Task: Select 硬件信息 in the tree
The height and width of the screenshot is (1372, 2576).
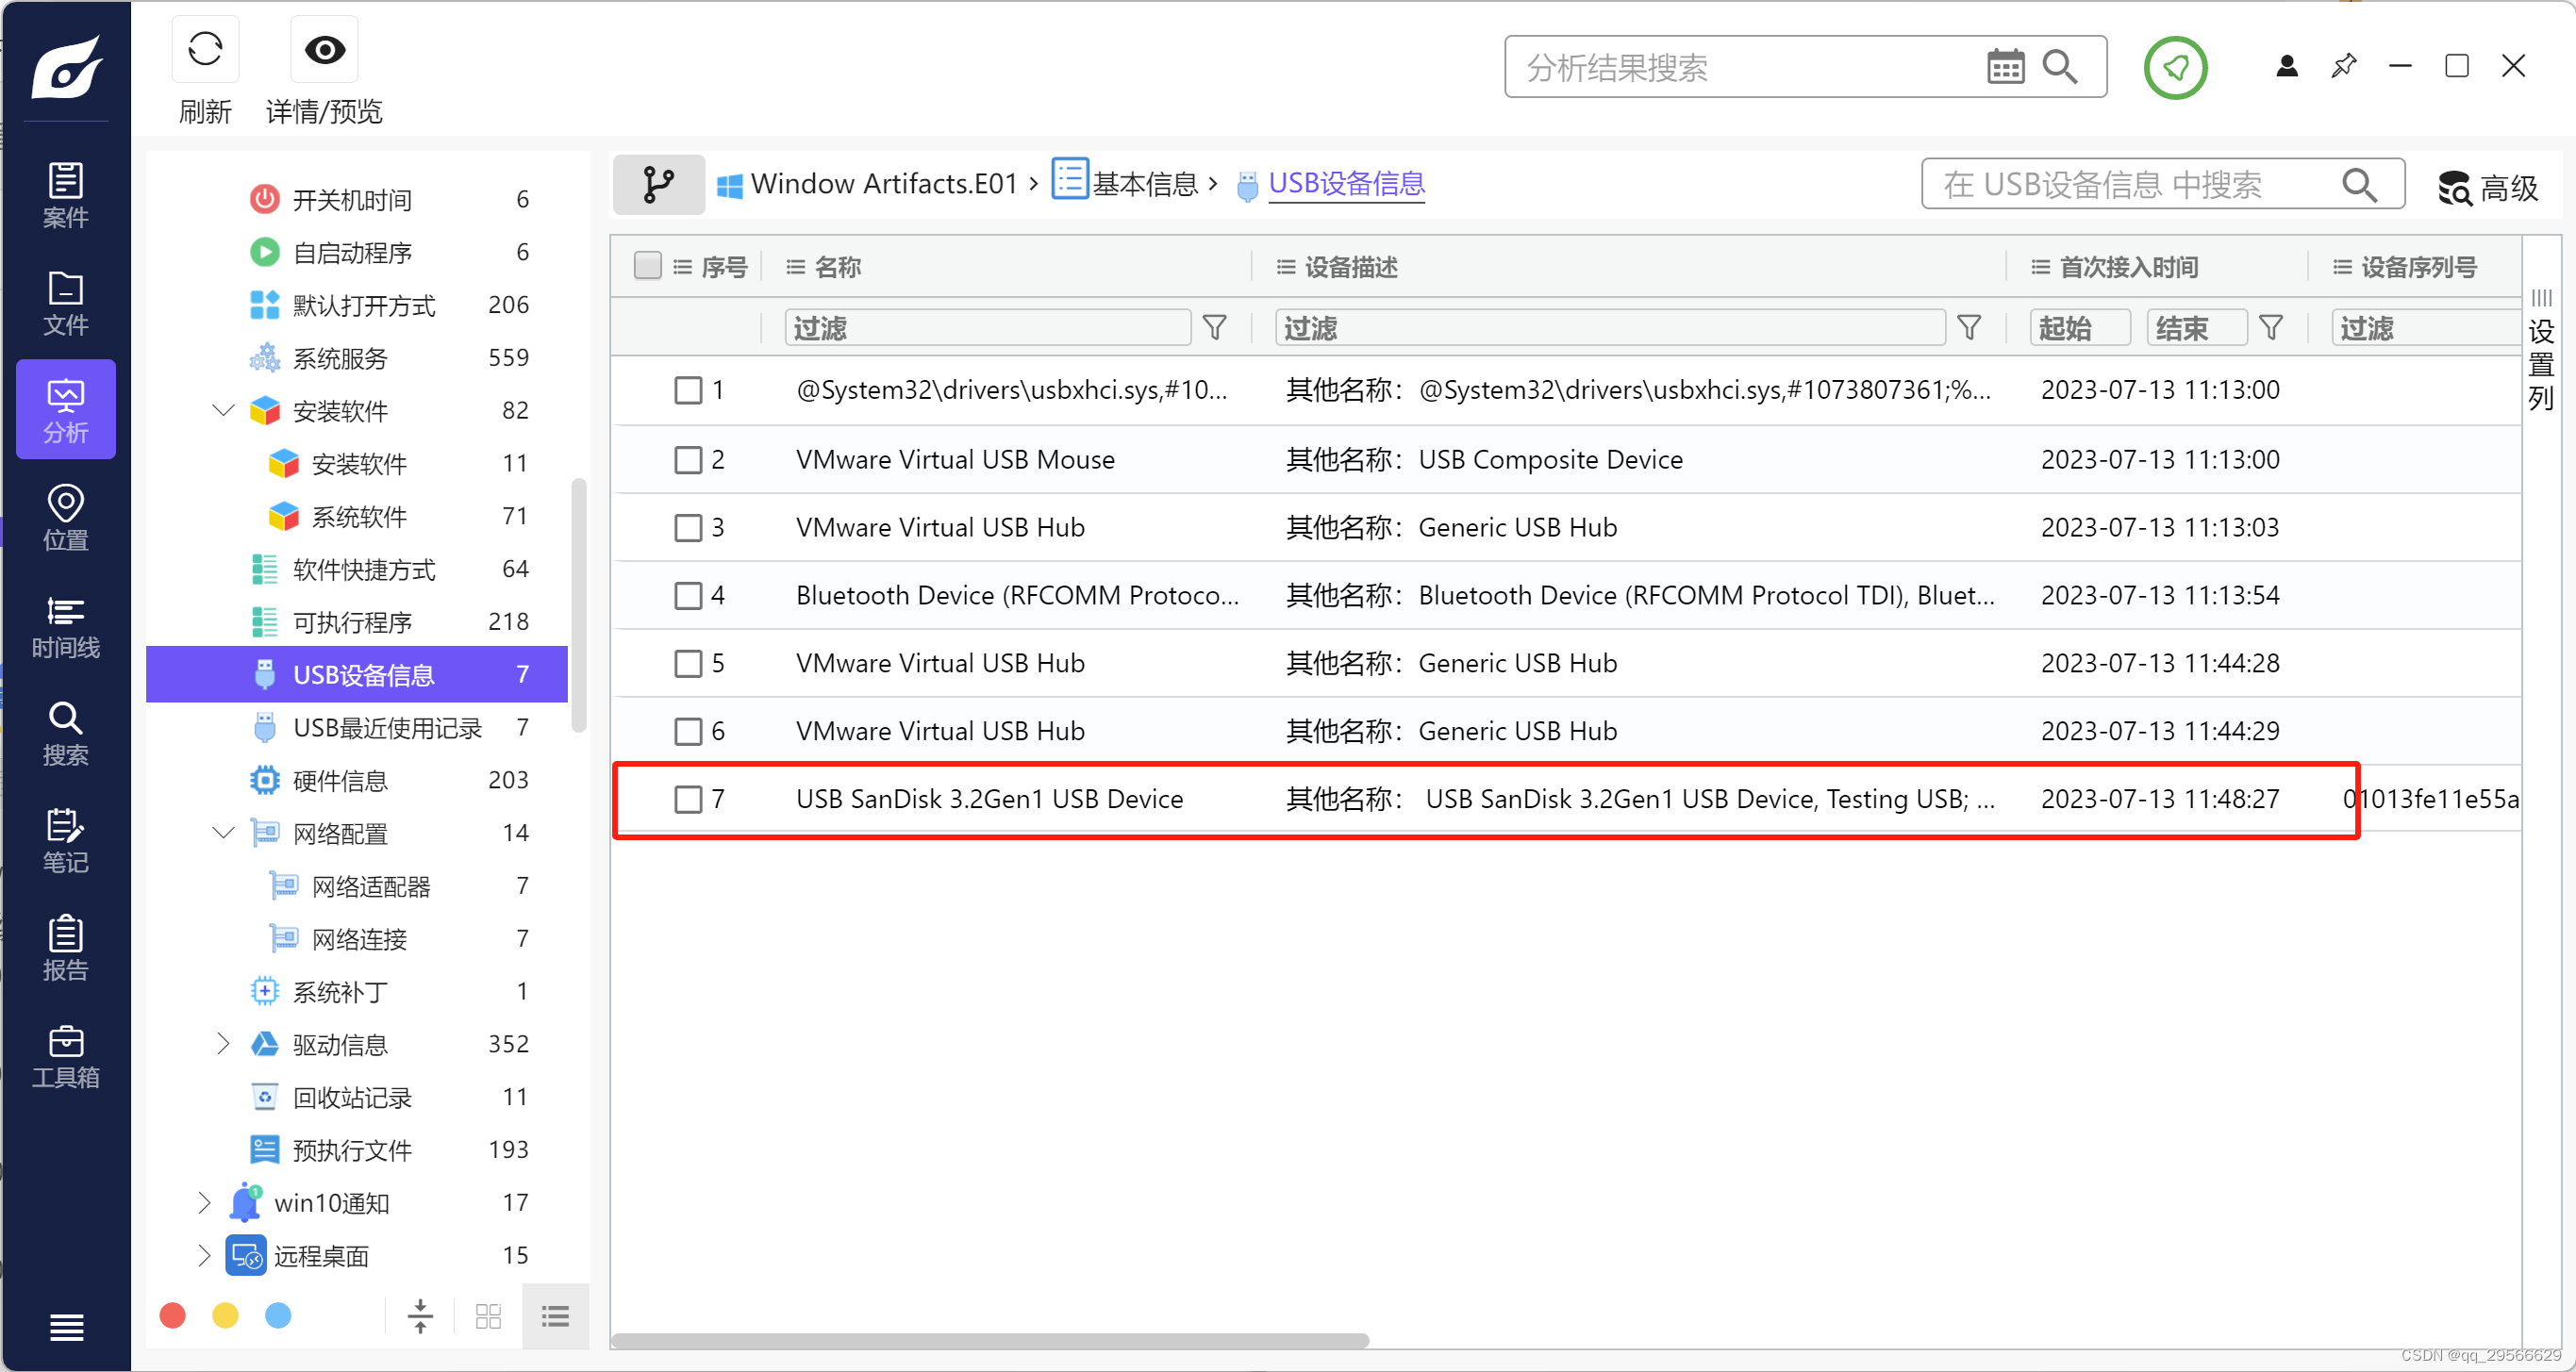Action: coord(357,781)
